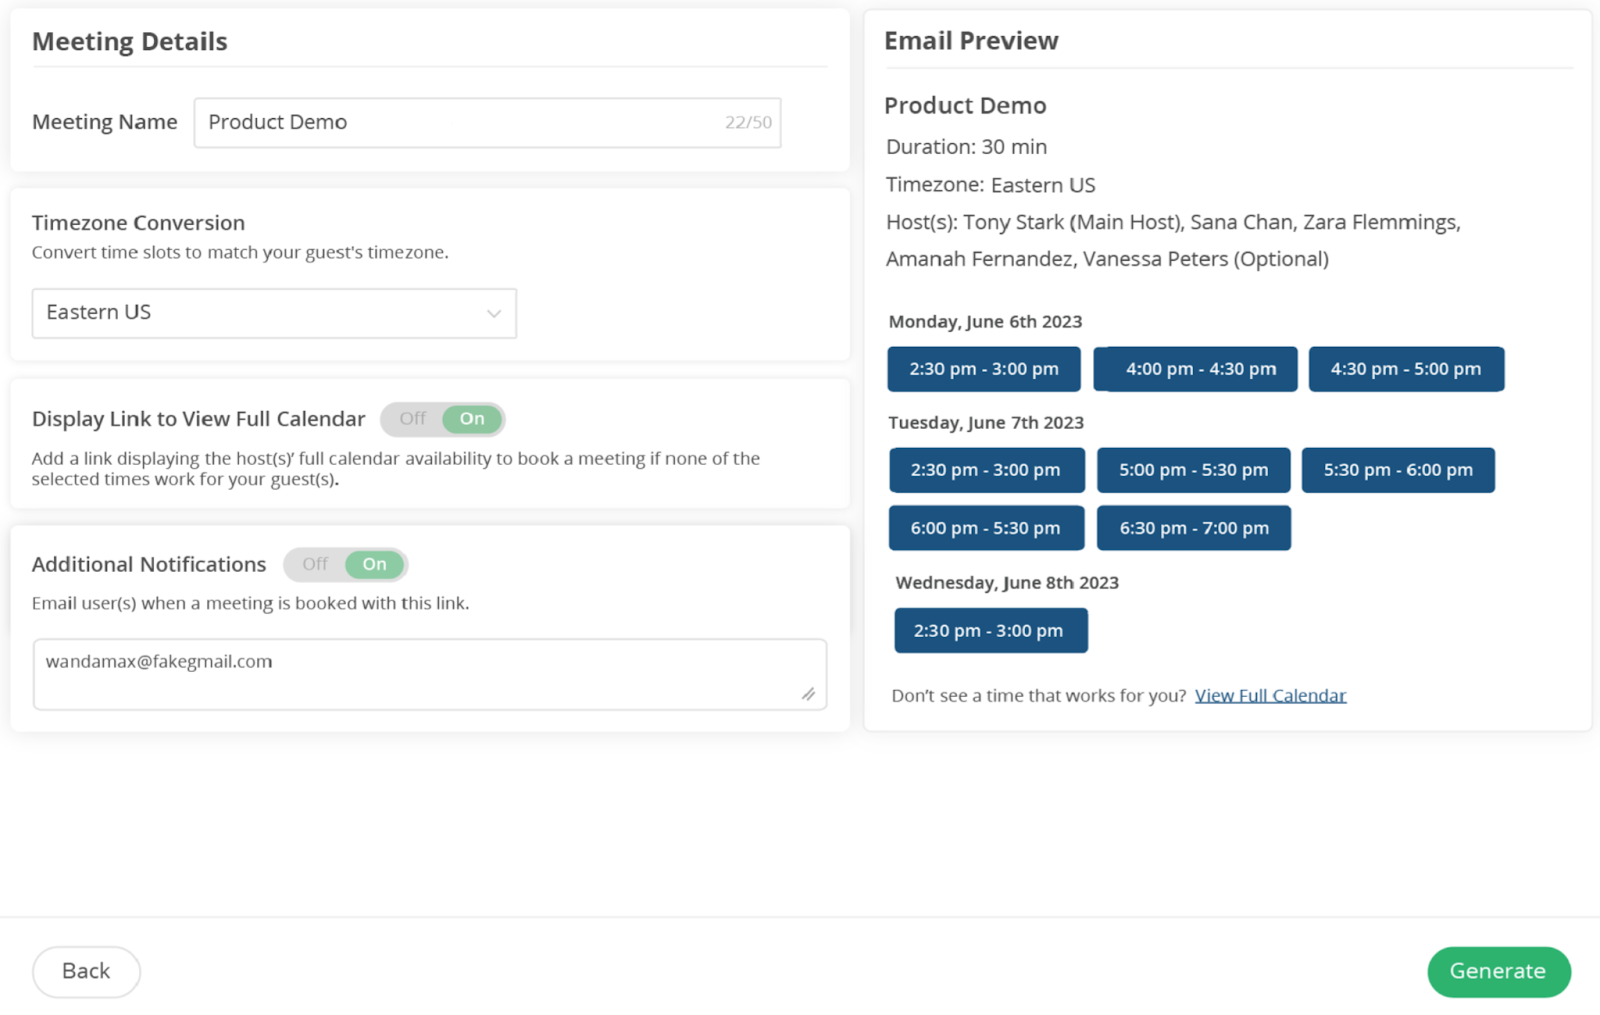Click the Off label of Additional Notifications
Viewport: 1600px width, 1015px height.
(x=315, y=564)
